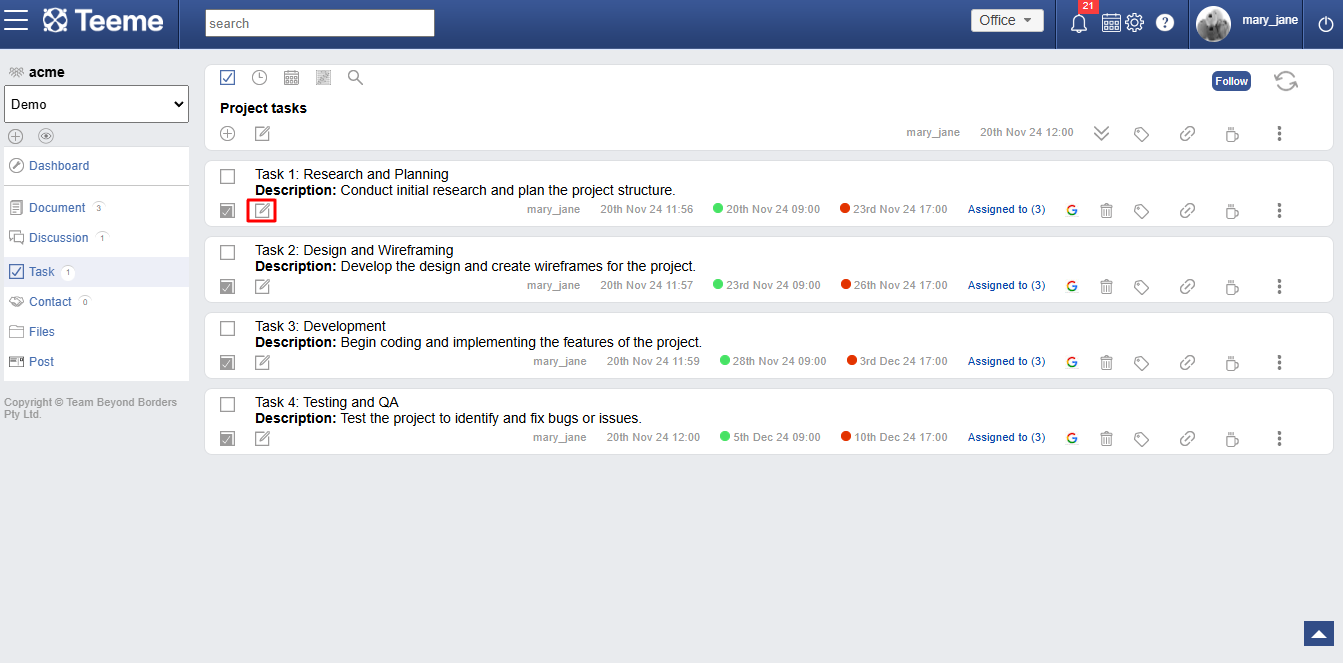Screen dimensions: 1343x663
Task: Add new item to Project tasks
Action: 227,133
